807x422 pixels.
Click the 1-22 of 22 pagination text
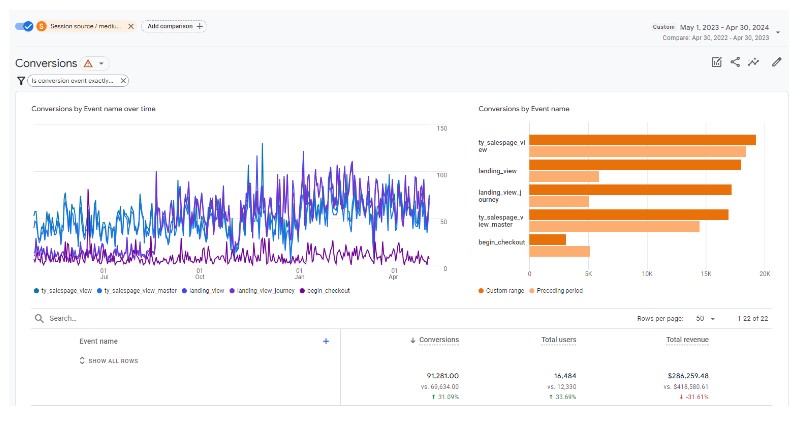753,319
